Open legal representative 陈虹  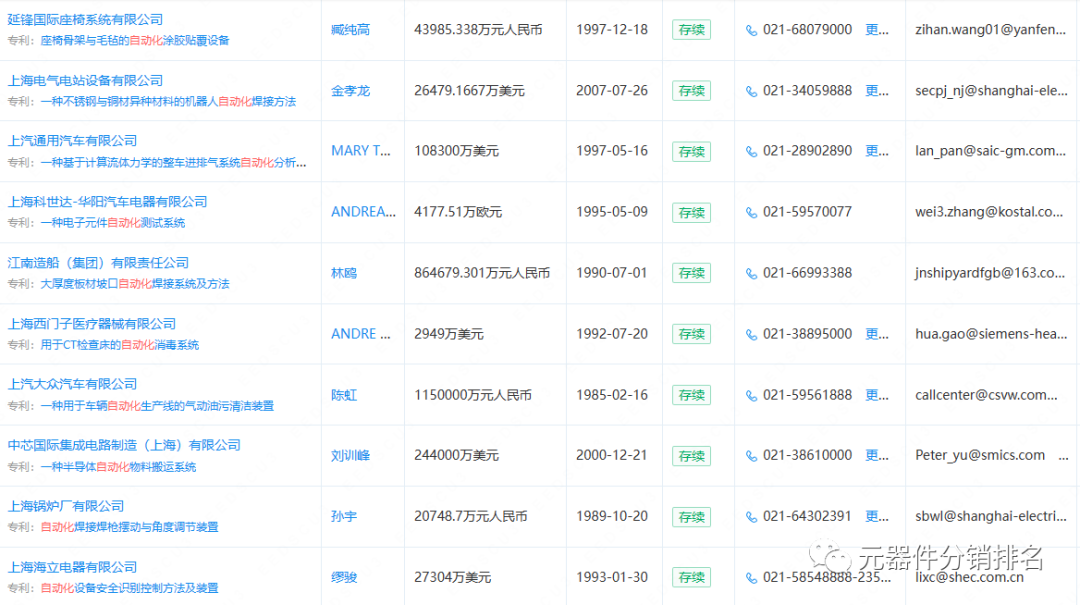point(344,395)
